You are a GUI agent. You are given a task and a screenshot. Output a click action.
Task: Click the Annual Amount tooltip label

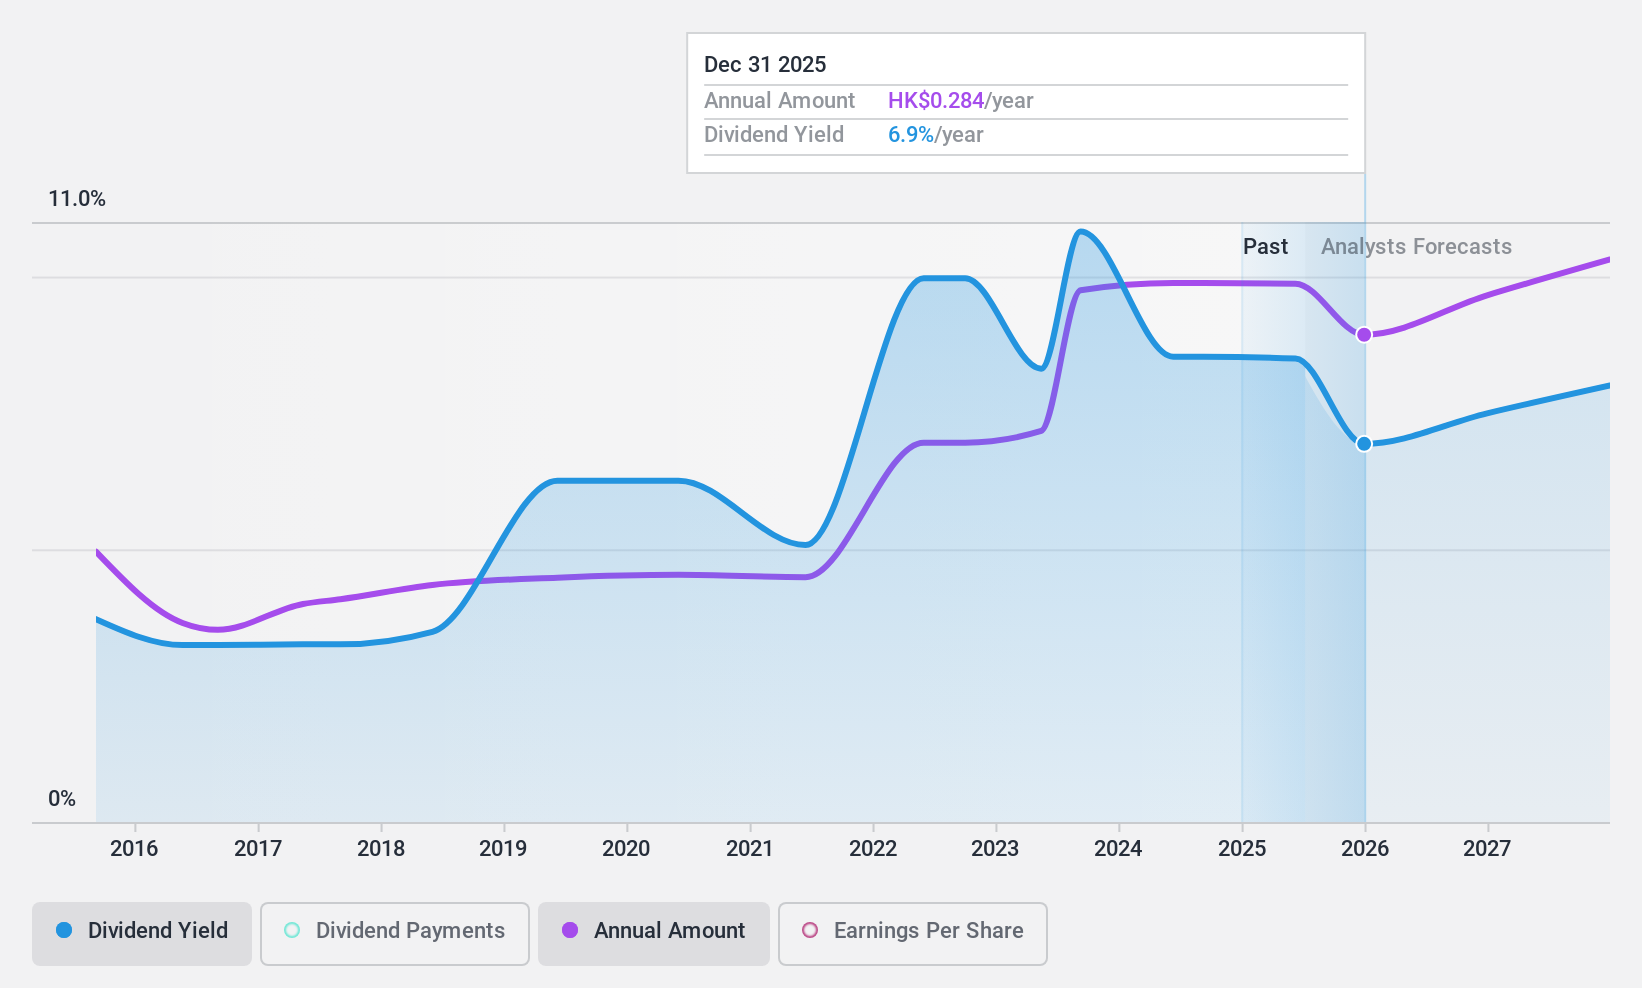(x=779, y=101)
